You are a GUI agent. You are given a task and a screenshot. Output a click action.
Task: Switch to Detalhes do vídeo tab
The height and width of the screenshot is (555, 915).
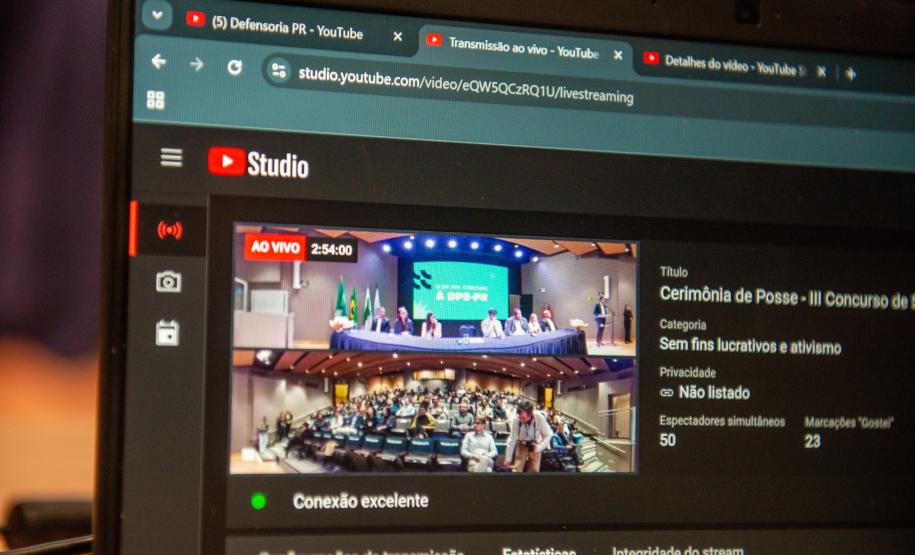pyautogui.click(x=724, y=65)
